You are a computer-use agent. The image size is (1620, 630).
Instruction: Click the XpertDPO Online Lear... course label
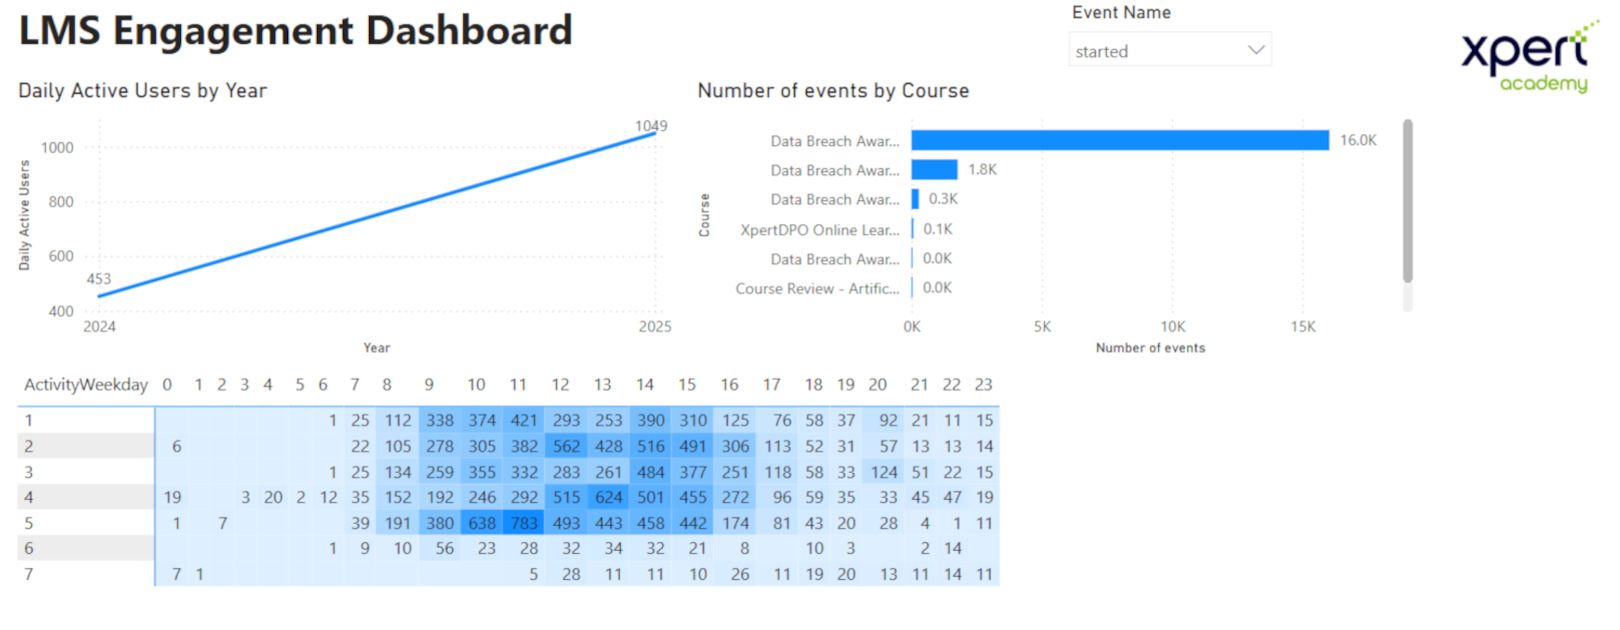coord(819,230)
